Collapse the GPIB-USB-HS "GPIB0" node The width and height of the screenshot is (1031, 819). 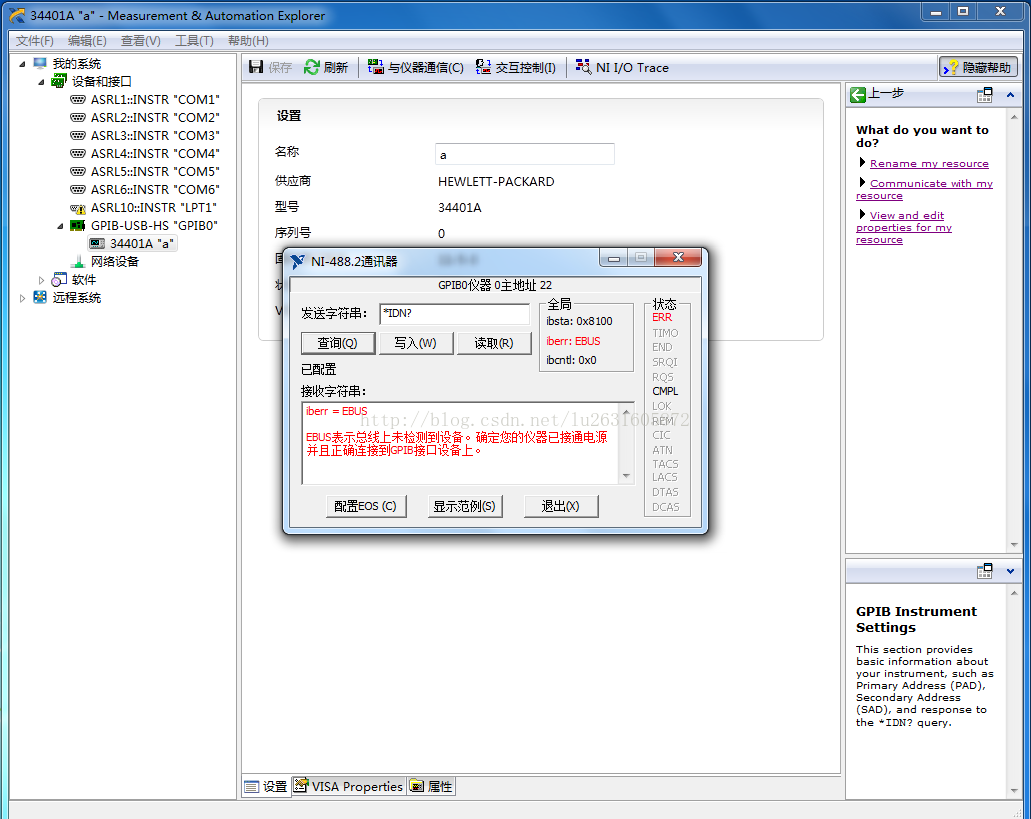pos(60,226)
